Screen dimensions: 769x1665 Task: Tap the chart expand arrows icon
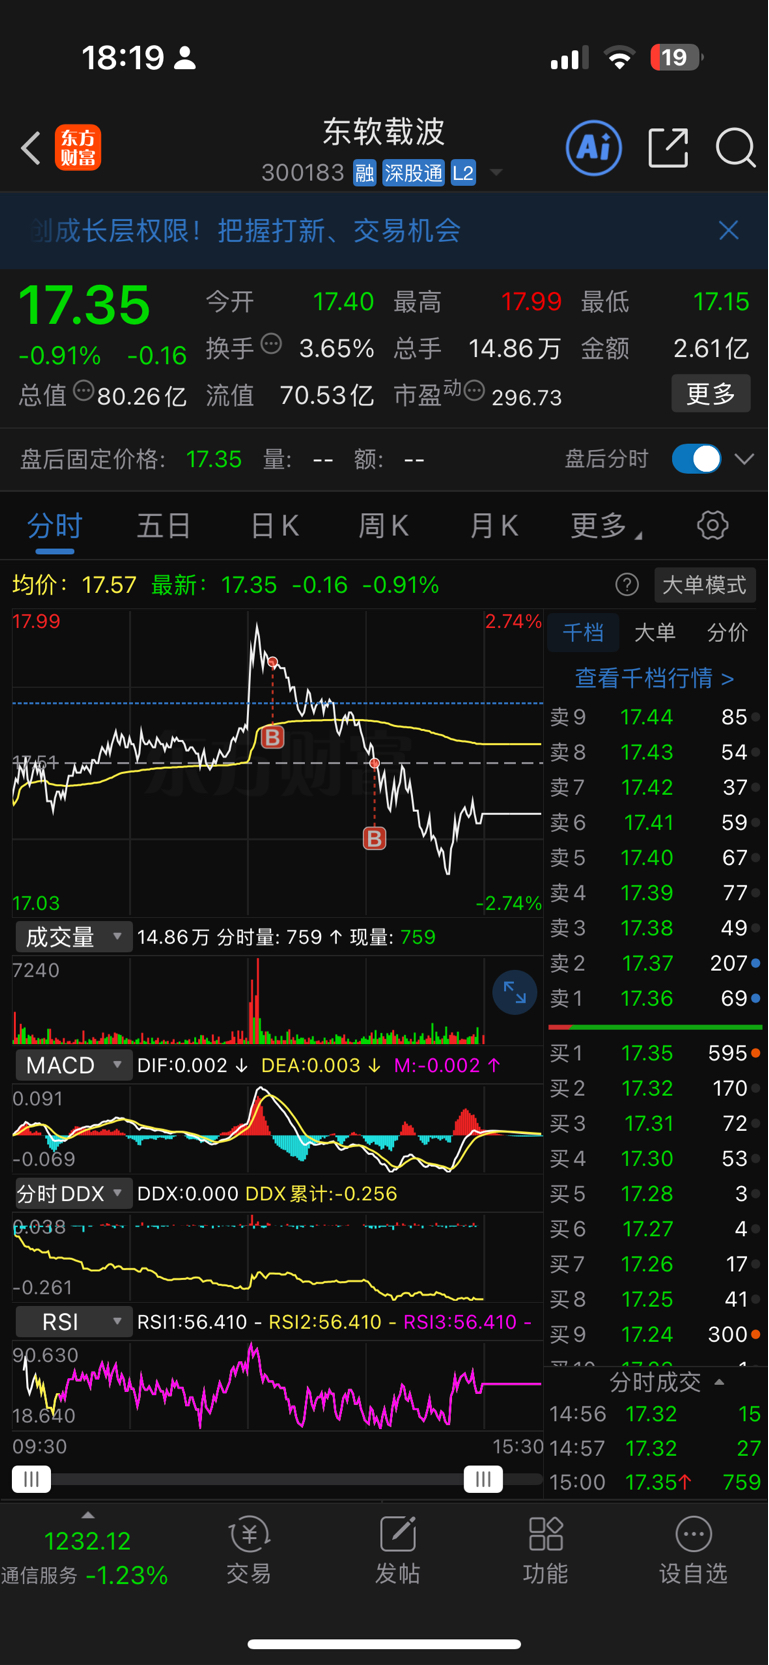point(515,992)
